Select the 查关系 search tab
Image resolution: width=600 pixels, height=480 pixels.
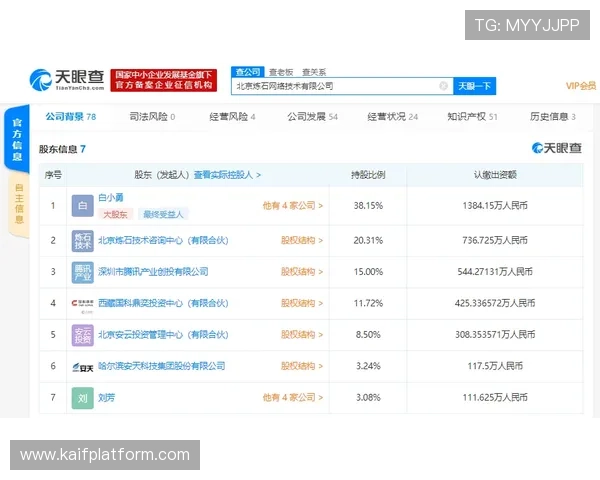[314, 72]
